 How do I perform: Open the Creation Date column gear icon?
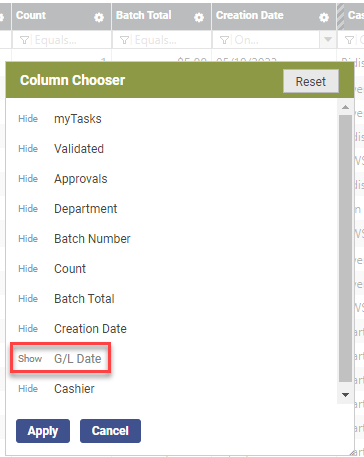[x=324, y=17]
